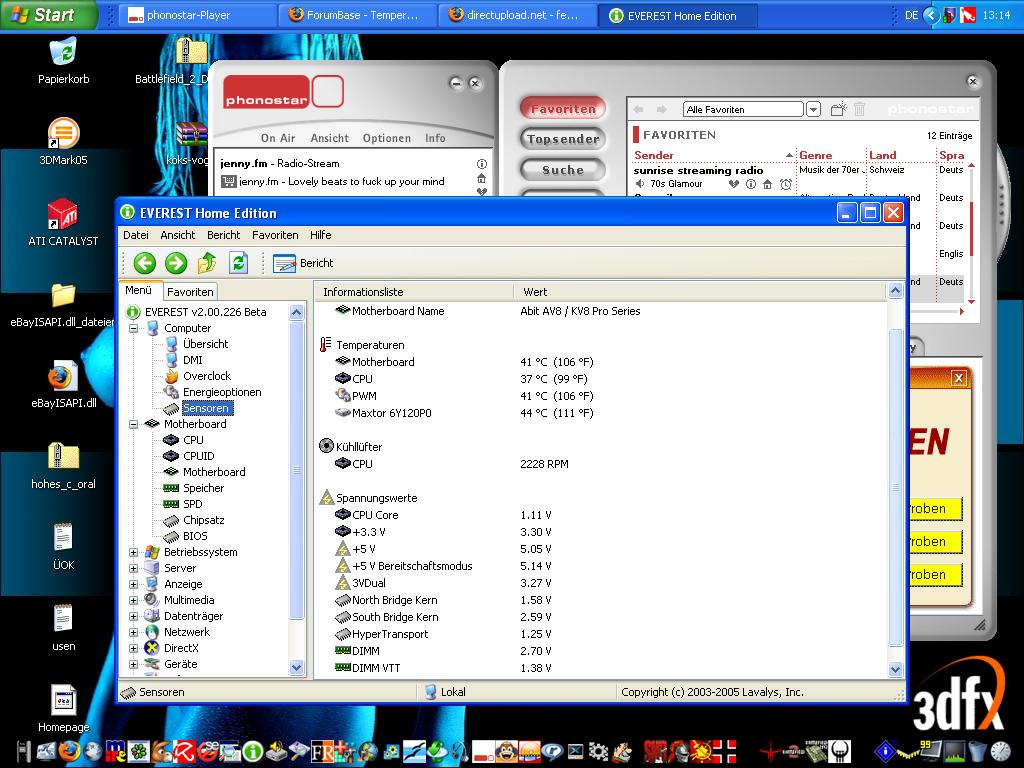The width and height of the screenshot is (1024, 768).
Task: Expand the Server tree node
Action: (x=134, y=568)
